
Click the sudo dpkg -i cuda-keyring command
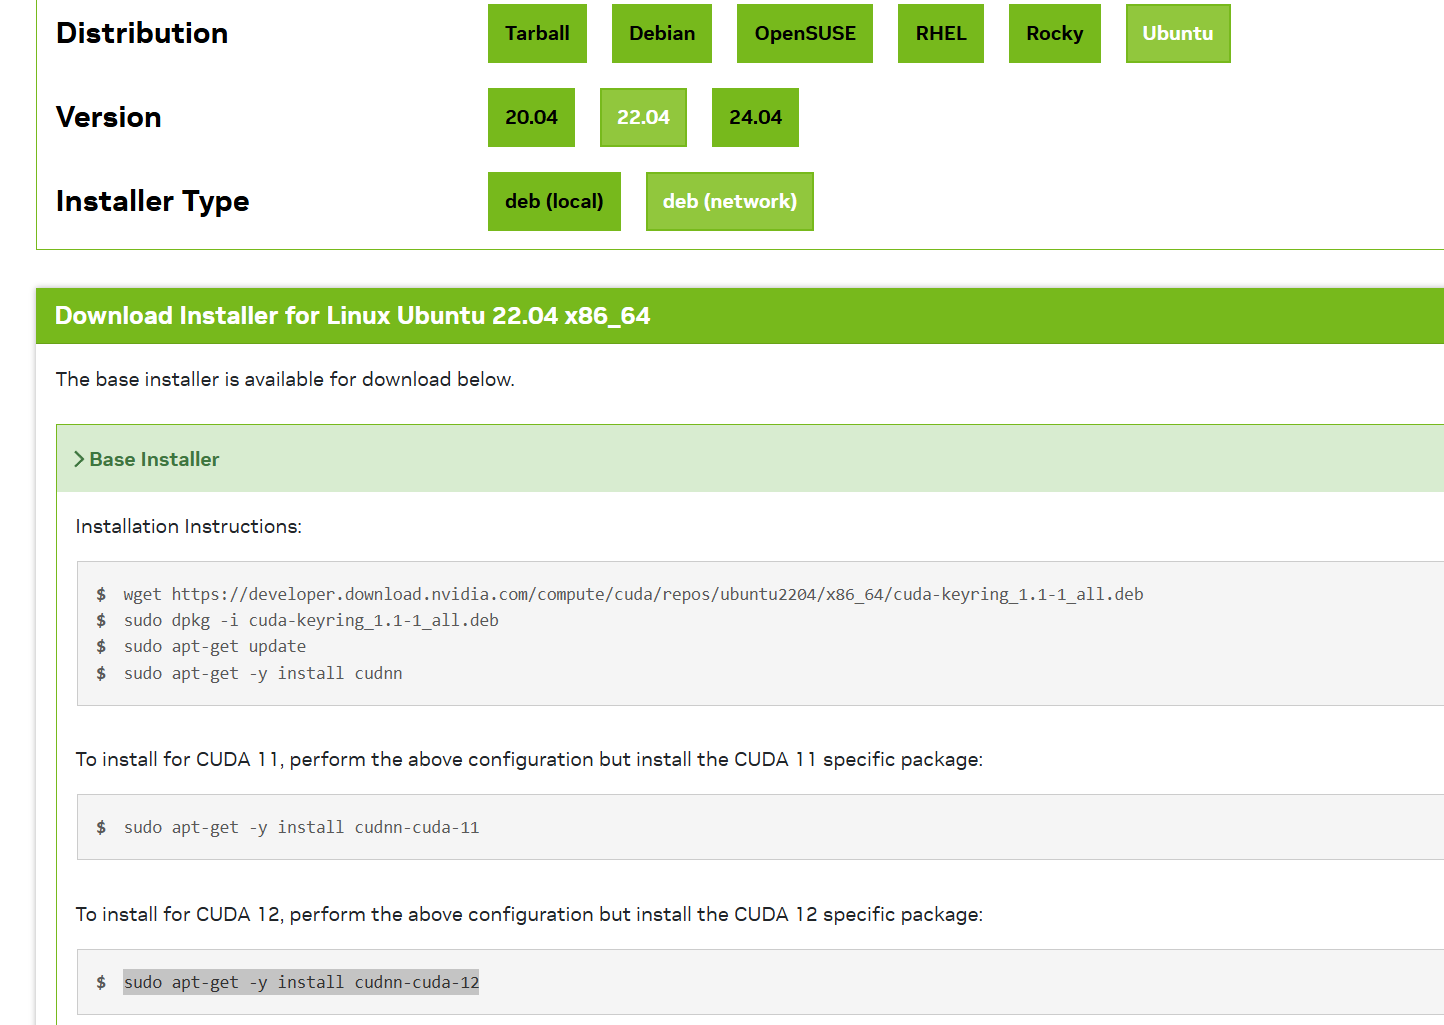click(x=311, y=620)
